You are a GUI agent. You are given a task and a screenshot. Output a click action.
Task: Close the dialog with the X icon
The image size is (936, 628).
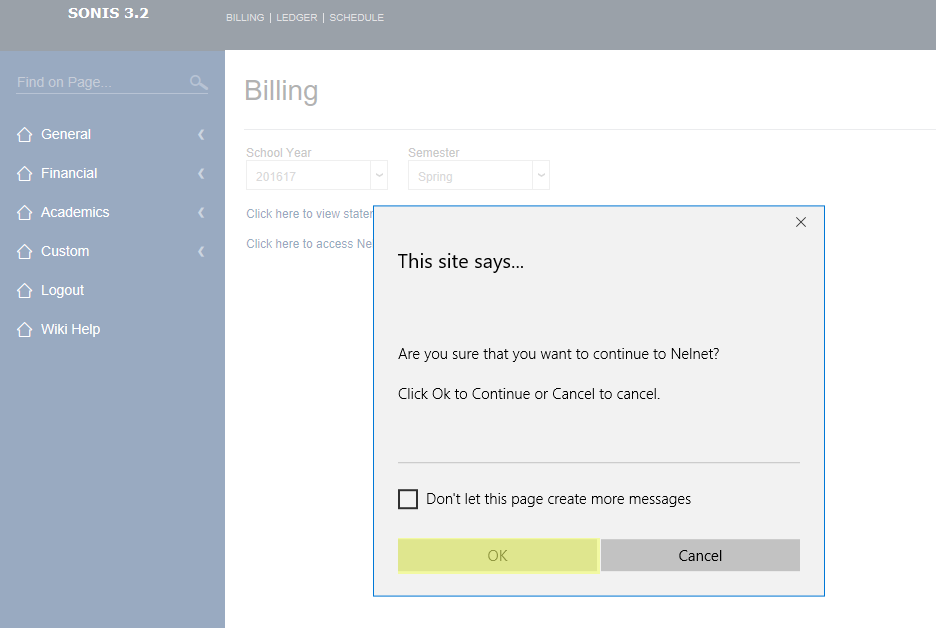(800, 222)
